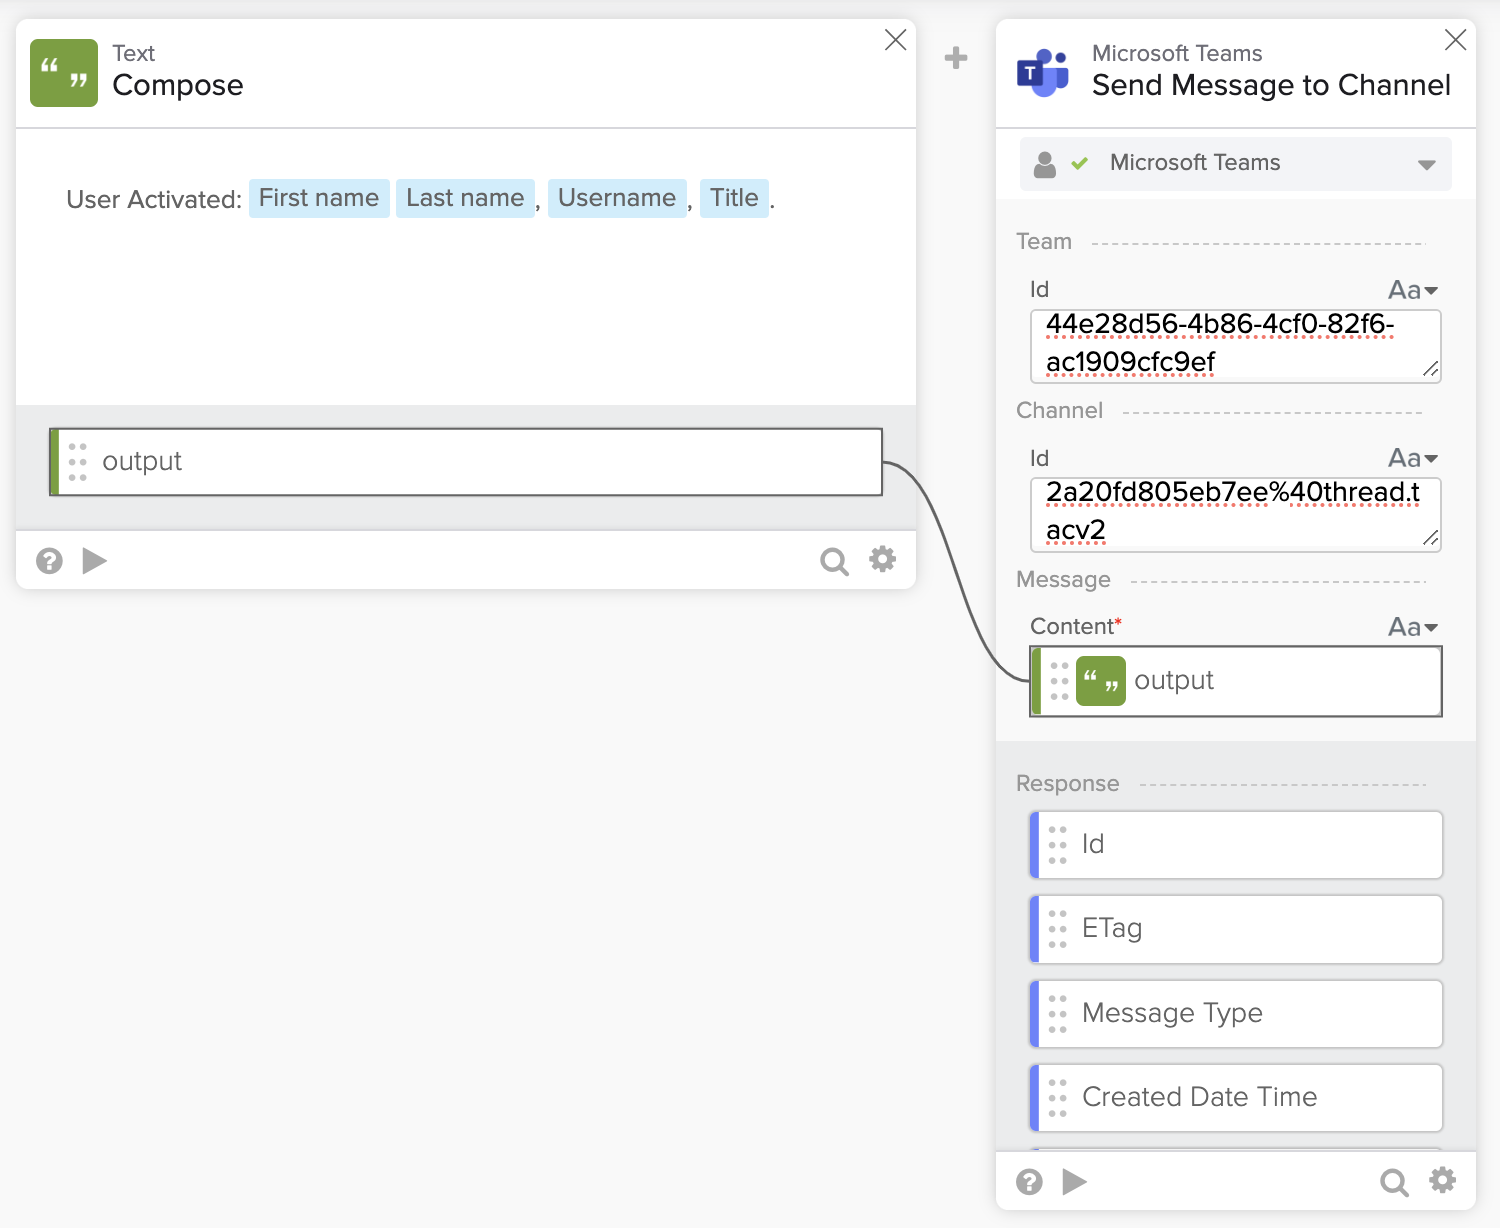Open the Channel Id type dropdown
The width and height of the screenshot is (1500, 1228).
(x=1413, y=458)
